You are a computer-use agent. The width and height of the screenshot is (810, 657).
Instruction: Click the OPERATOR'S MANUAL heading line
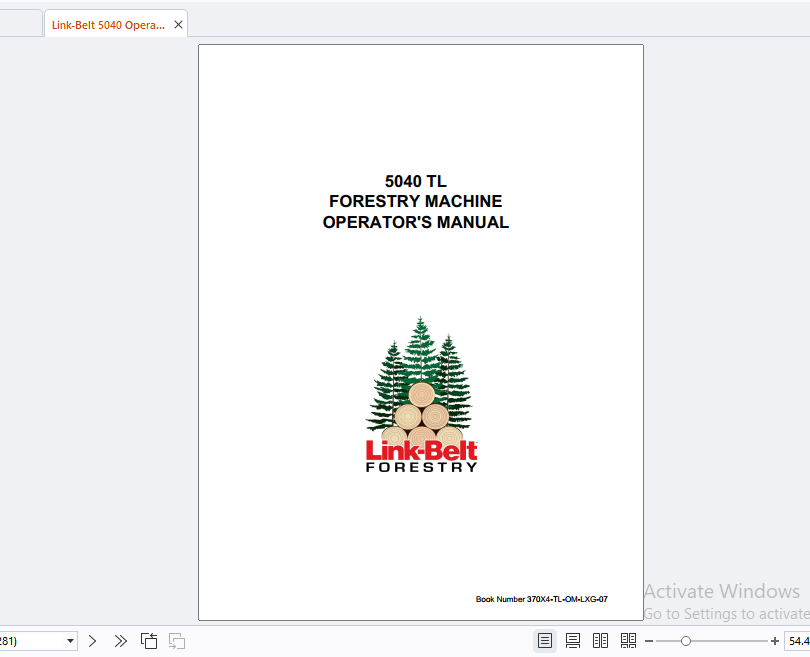[416, 222]
